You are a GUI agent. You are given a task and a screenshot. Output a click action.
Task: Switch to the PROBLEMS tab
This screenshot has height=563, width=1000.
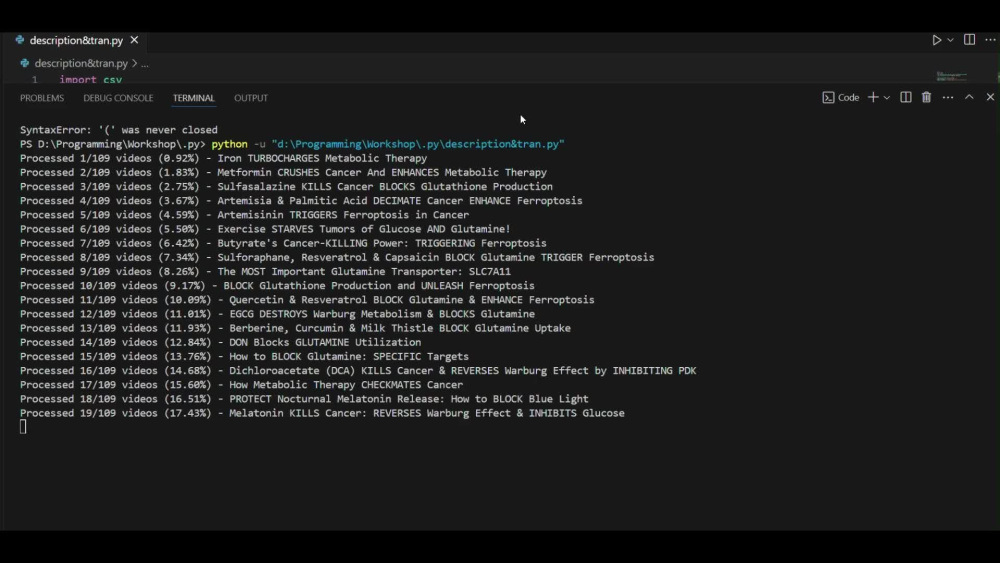pos(41,98)
